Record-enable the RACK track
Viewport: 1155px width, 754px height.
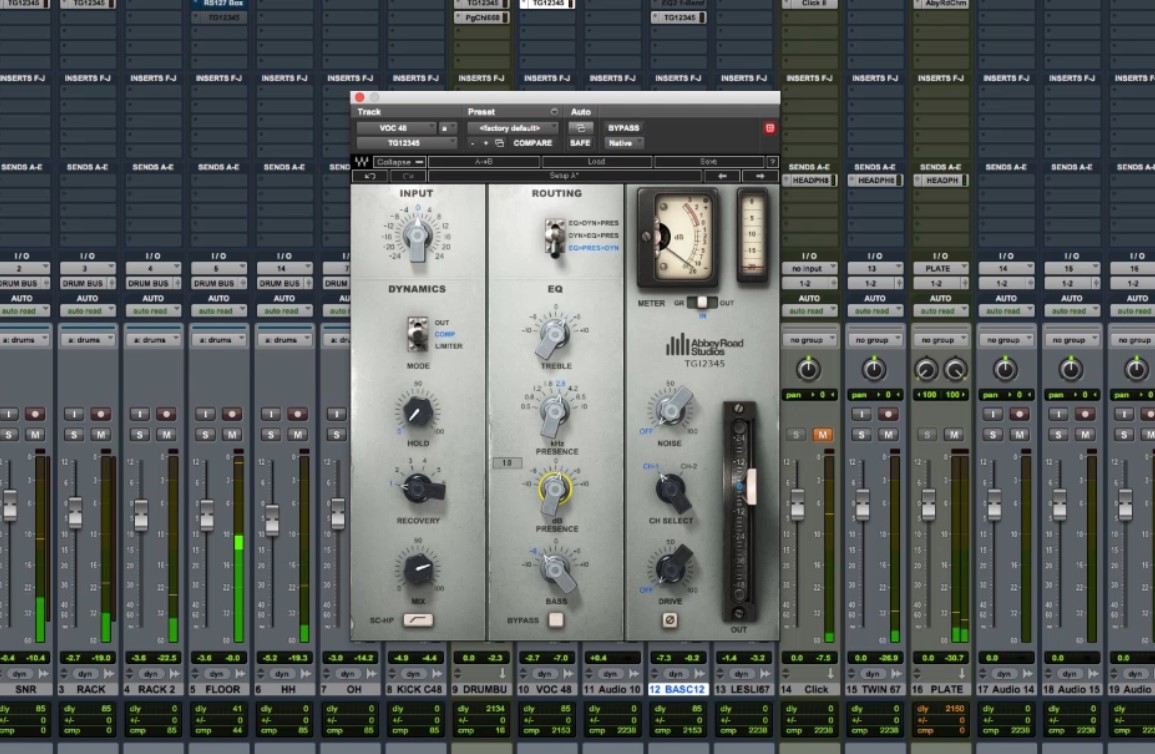[x=100, y=414]
